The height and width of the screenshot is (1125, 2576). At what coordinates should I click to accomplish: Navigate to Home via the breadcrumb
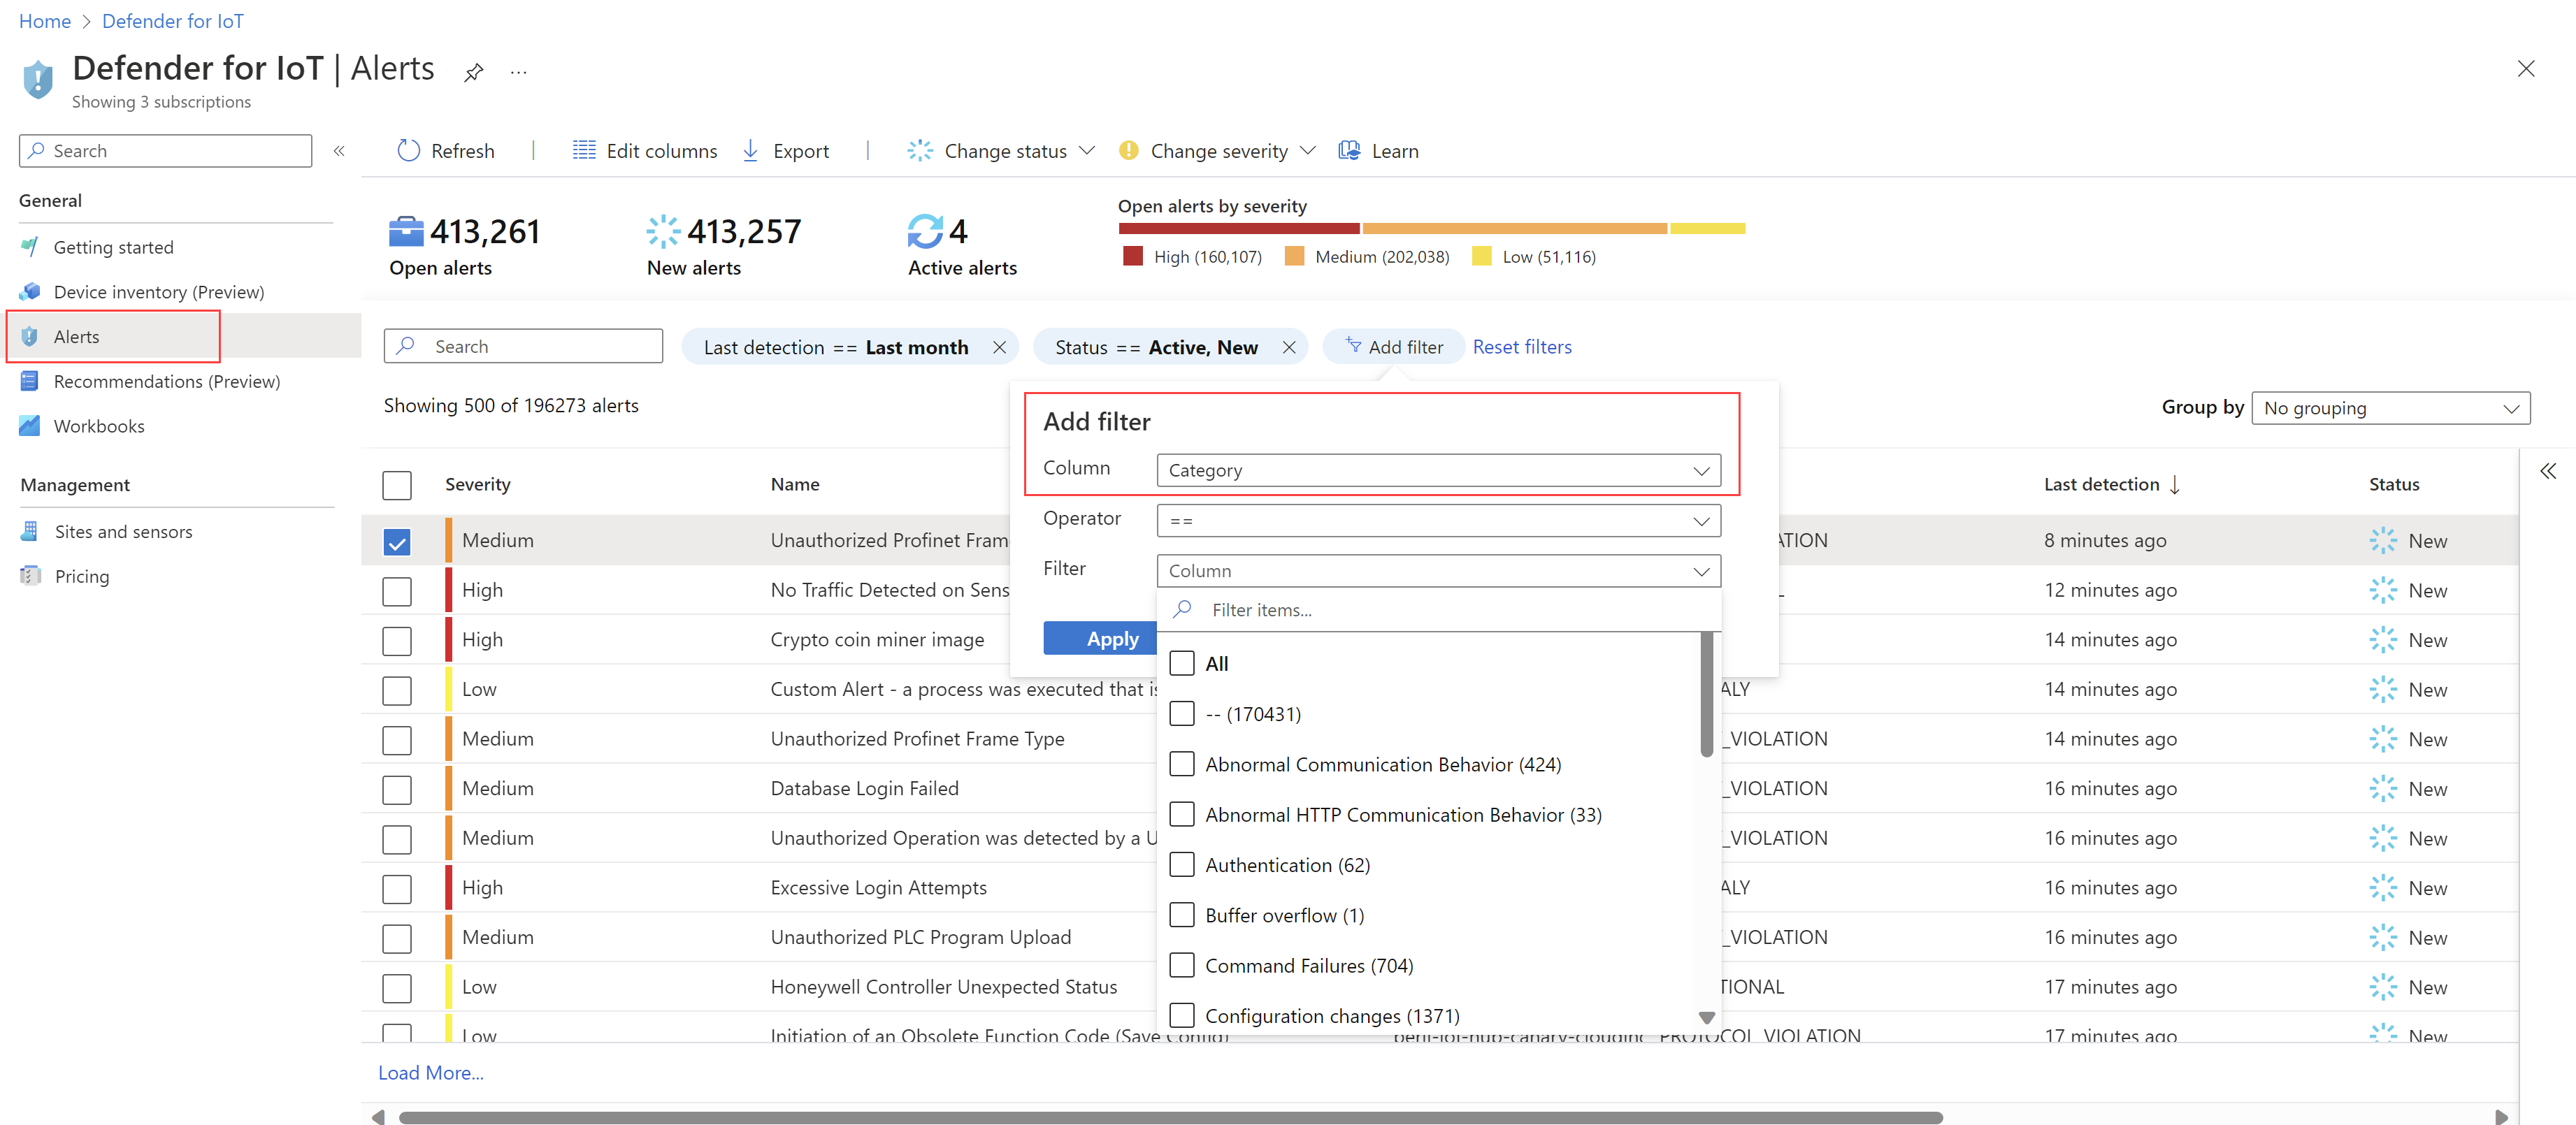coord(44,20)
